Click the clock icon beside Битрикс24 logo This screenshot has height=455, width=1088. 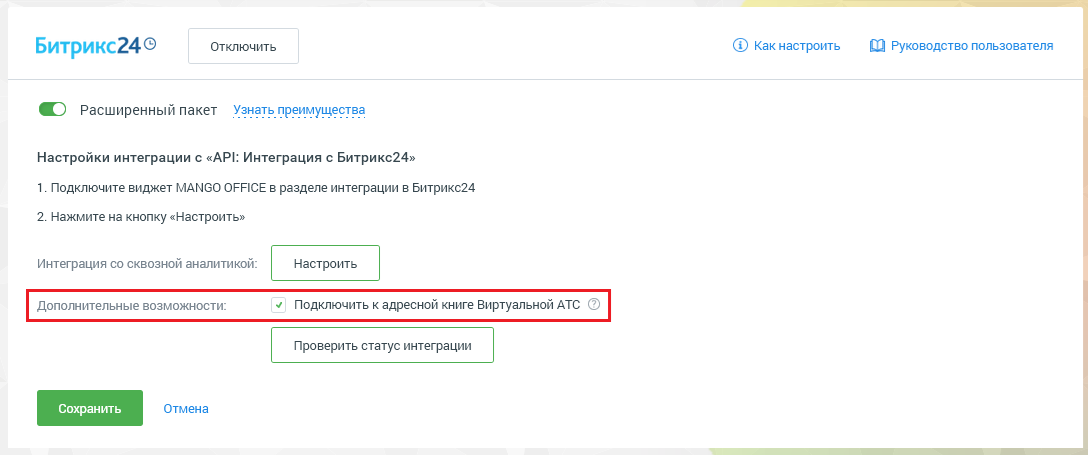tap(150, 44)
